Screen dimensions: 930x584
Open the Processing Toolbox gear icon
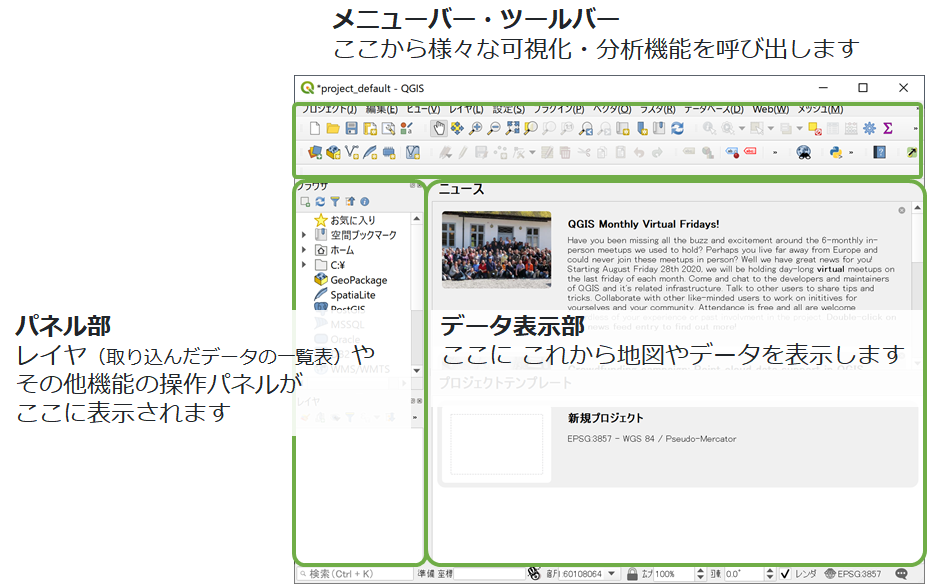pyautogui.click(x=870, y=128)
